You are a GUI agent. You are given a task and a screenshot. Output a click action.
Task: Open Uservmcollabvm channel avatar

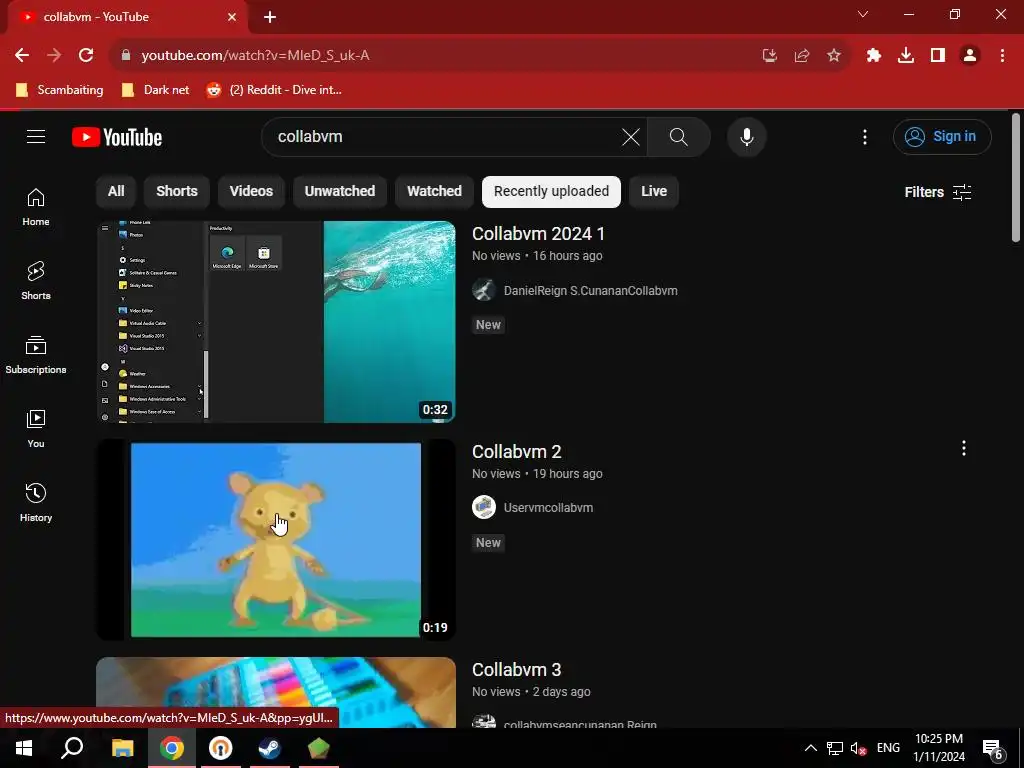[484, 507]
